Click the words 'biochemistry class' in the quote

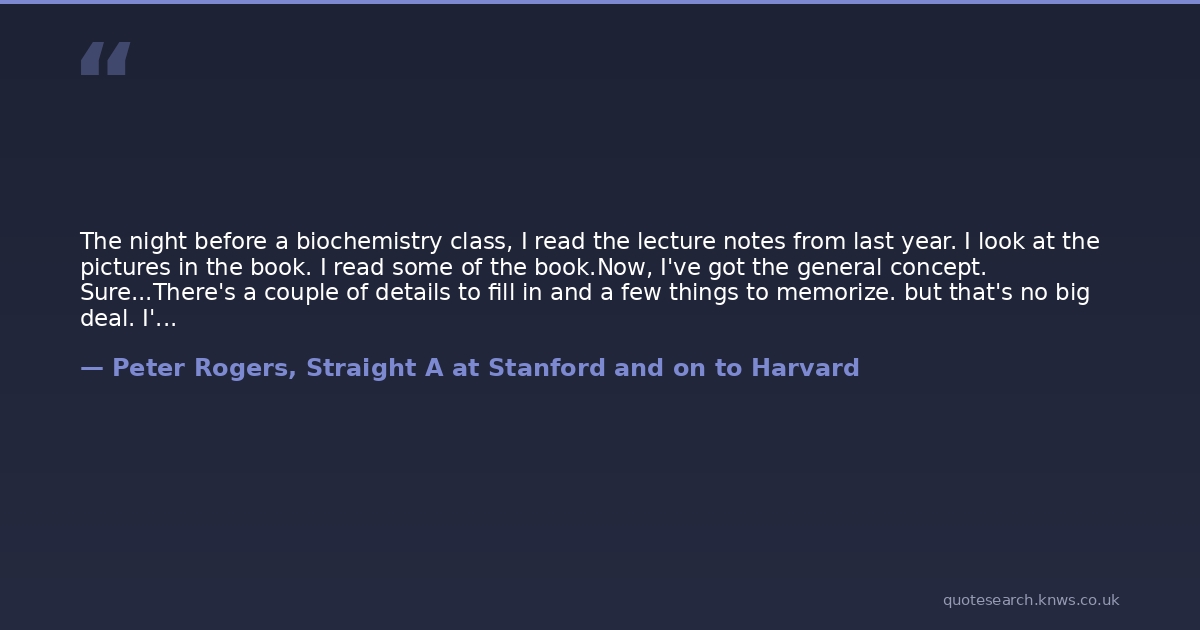pyautogui.click(x=404, y=242)
